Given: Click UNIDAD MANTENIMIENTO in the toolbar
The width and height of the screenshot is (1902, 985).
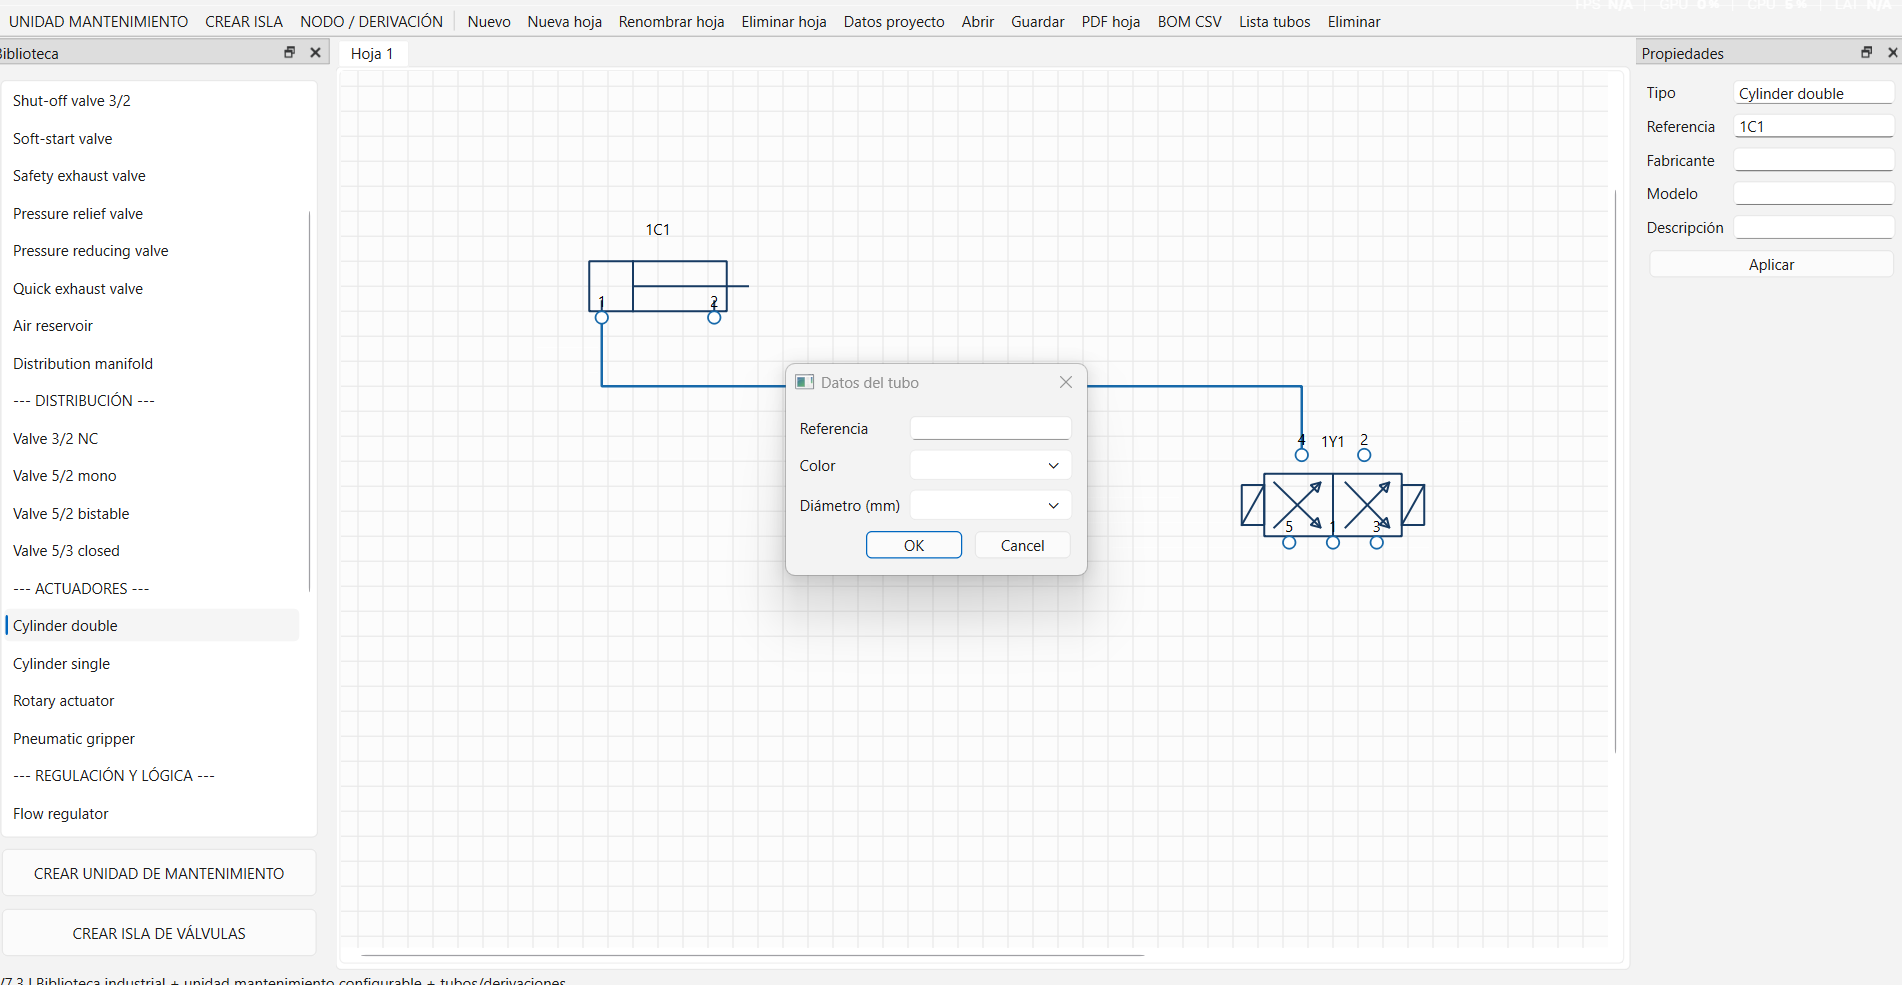Looking at the screenshot, I should click(x=98, y=21).
